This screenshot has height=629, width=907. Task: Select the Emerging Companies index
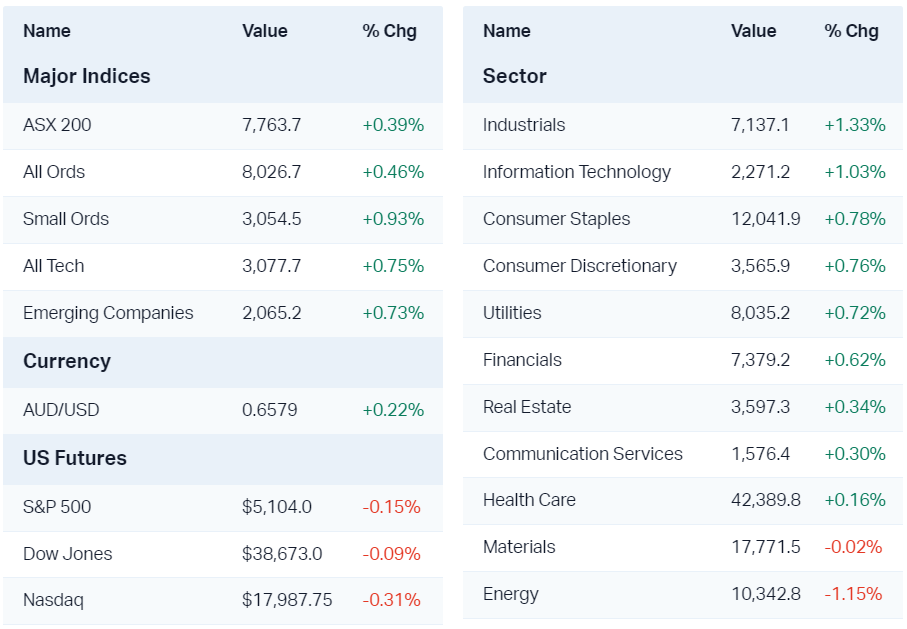[108, 313]
